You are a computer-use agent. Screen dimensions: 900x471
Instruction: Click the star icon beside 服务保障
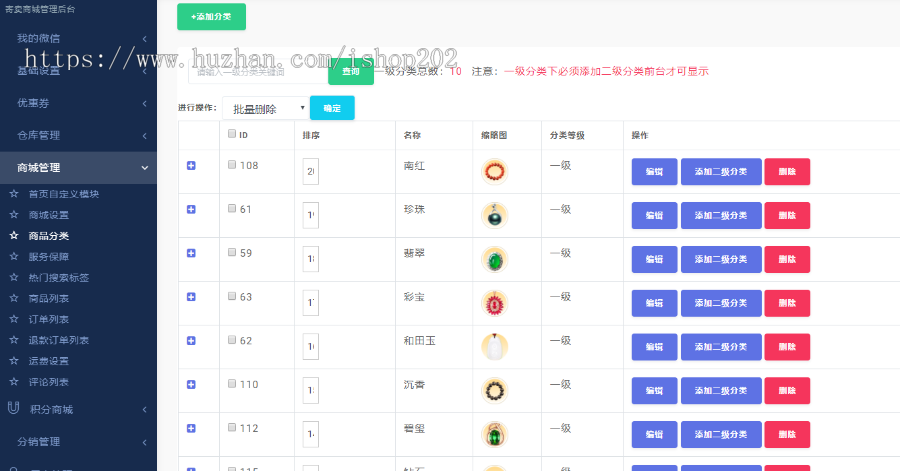coord(14,257)
